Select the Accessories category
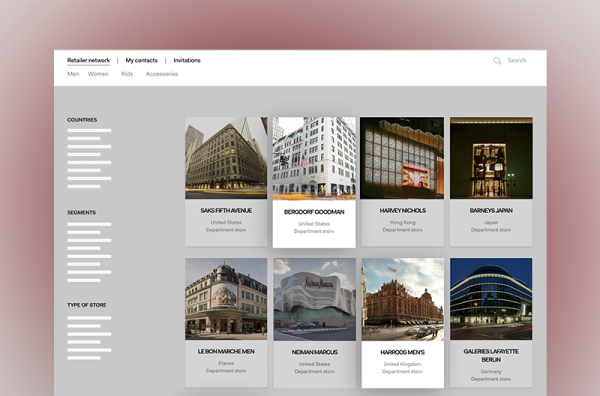 [161, 74]
